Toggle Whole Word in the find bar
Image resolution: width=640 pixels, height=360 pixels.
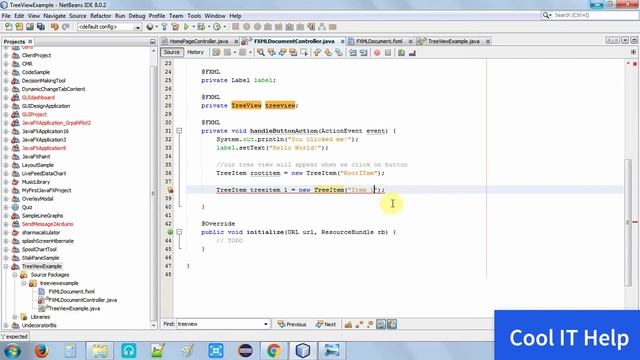tap(359, 324)
